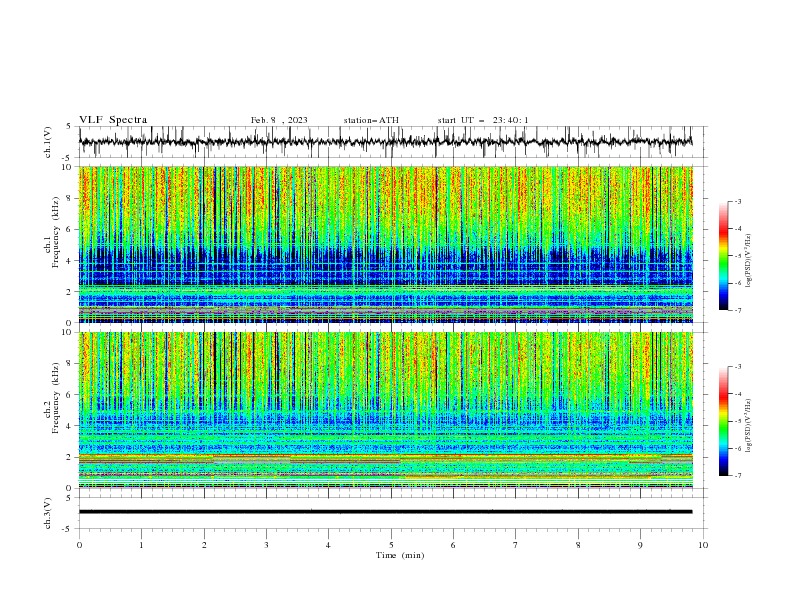Click time axis tick label "7"
This screenshot has width=792, height=612.
point(516,545)
